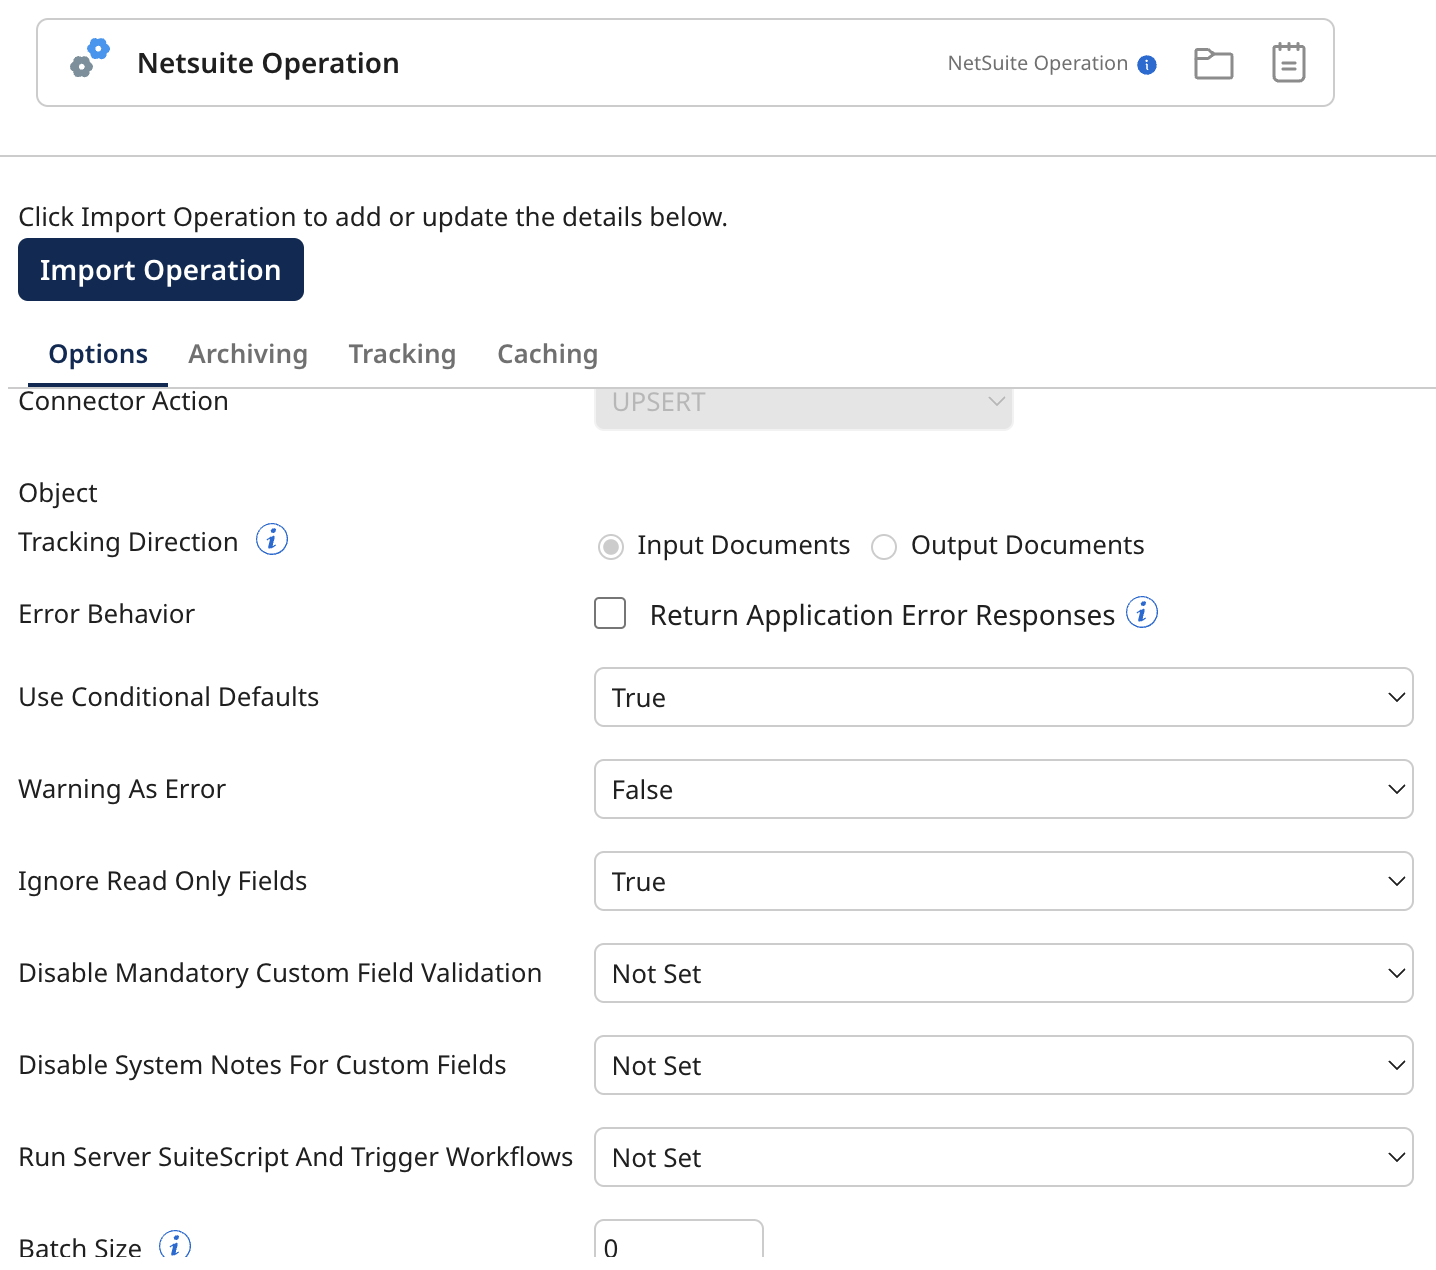Enable Return Application Error Responses
The width and height of the screenshot is (1436, 1270).
click(609, 613)
